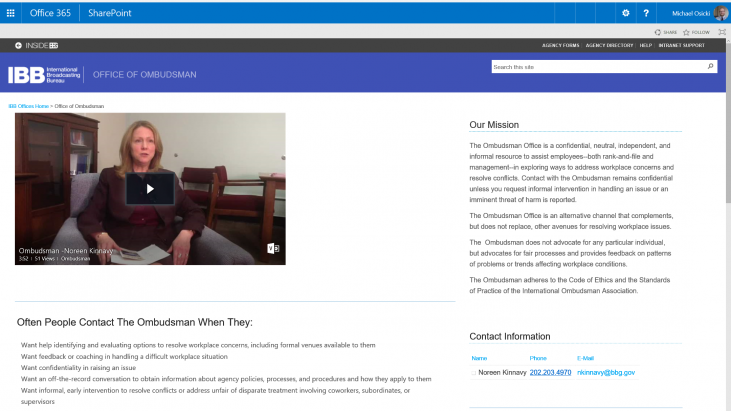Open the Agency Forms menu item
The image size is (731, 411).
(x=560, y=45)
